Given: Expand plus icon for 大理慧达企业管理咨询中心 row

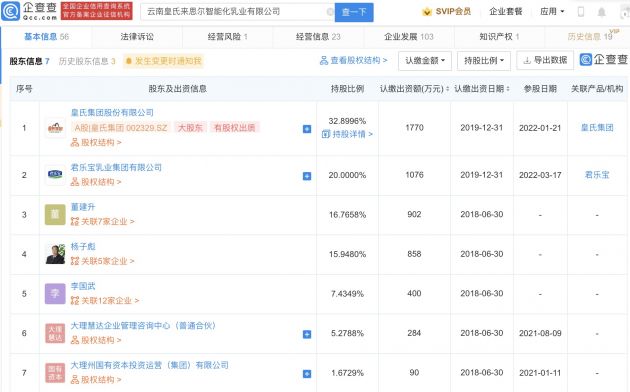Looking at the screenshot, I should 307,334.
